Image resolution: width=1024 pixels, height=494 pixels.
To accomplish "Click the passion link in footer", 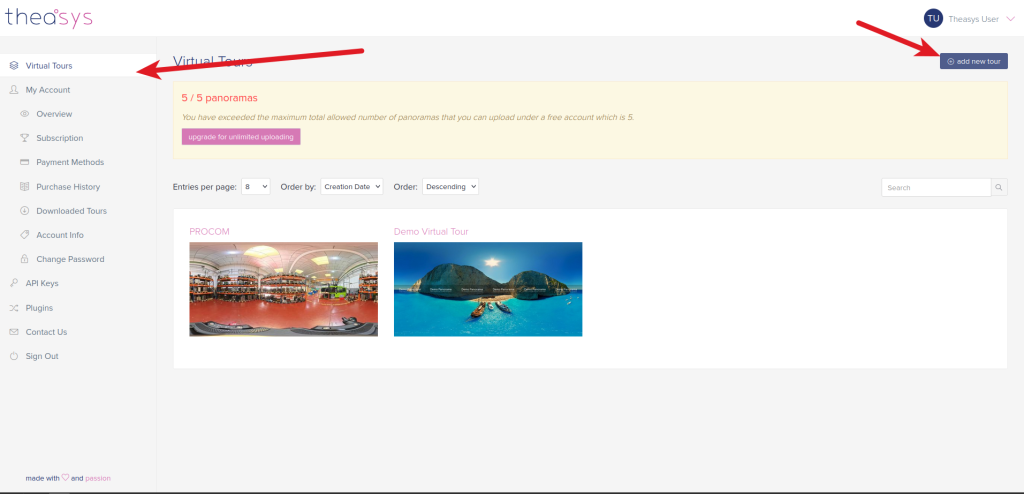I will coord(98,478).
